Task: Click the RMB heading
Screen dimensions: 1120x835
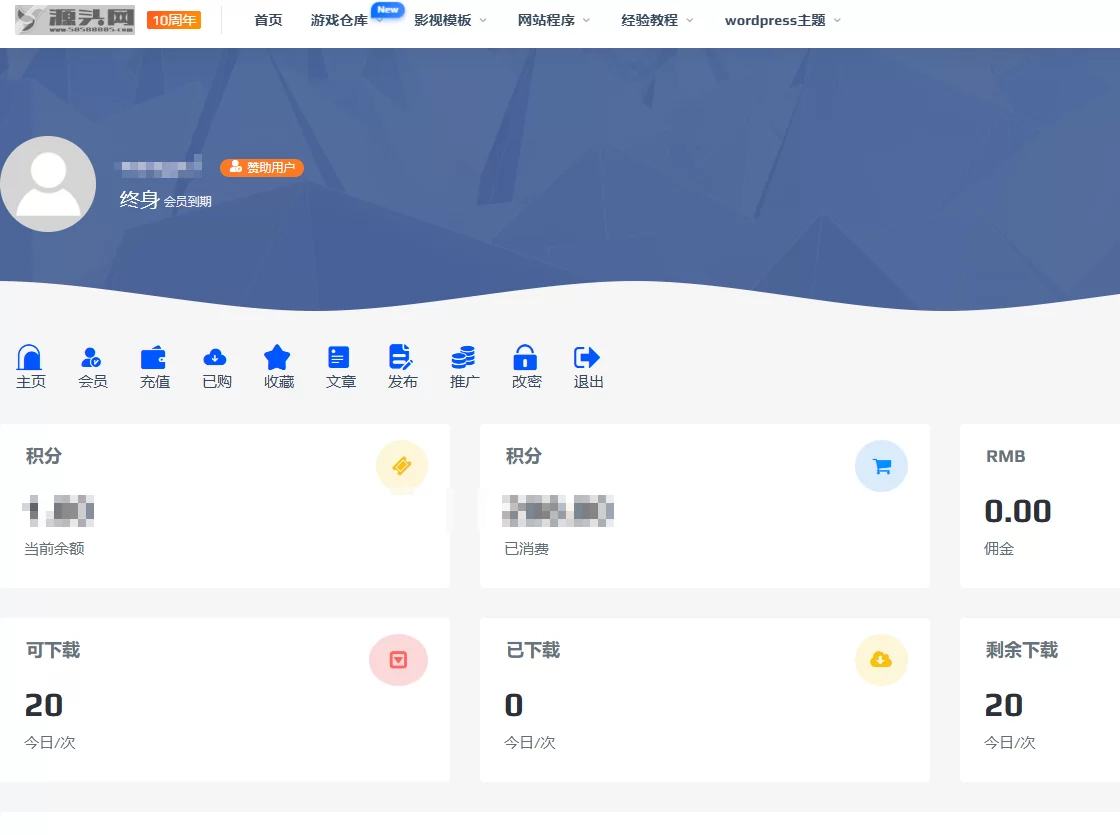Action: 1006,456
